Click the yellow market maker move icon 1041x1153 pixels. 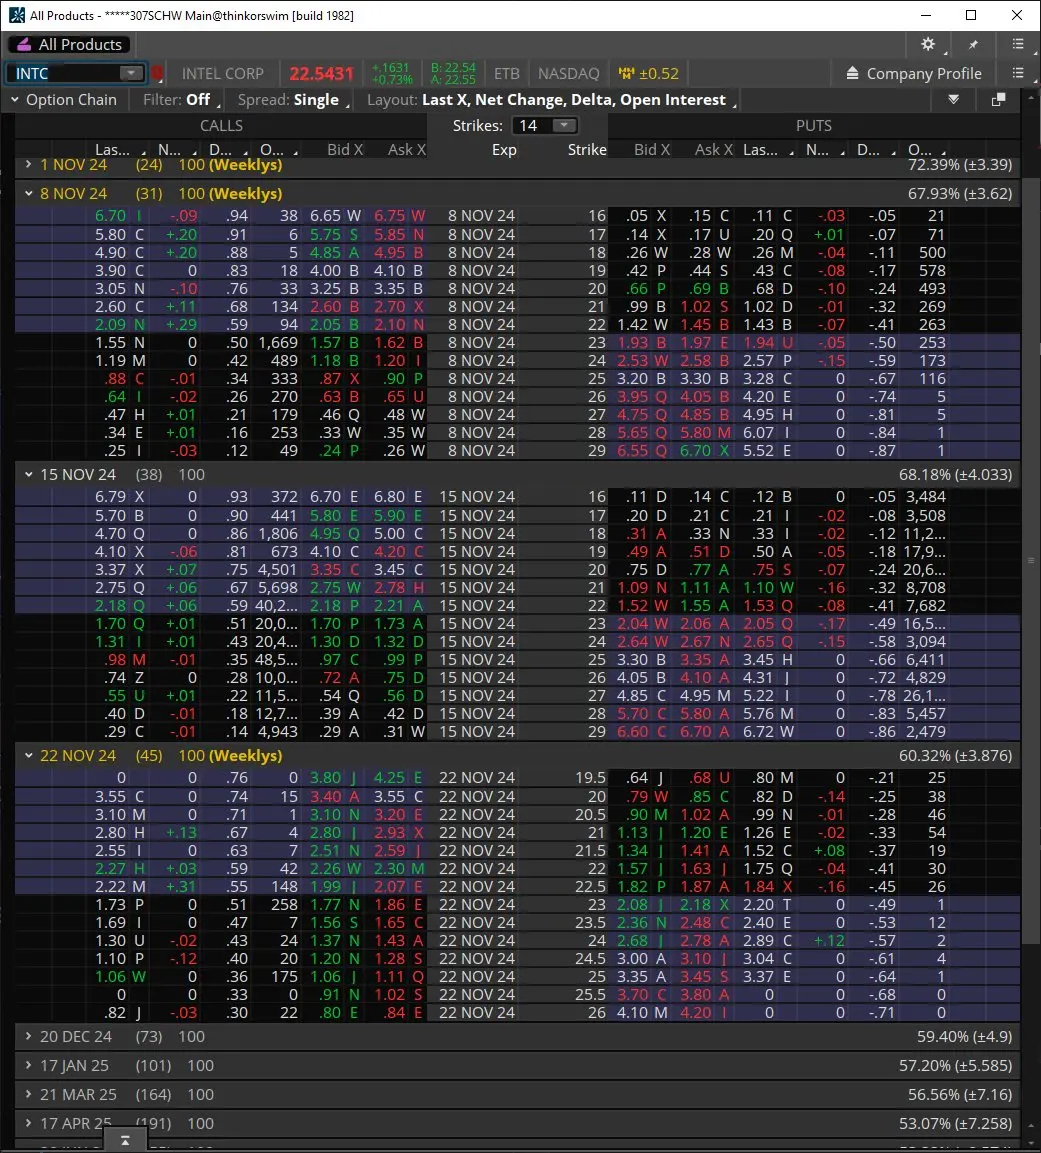626,73
